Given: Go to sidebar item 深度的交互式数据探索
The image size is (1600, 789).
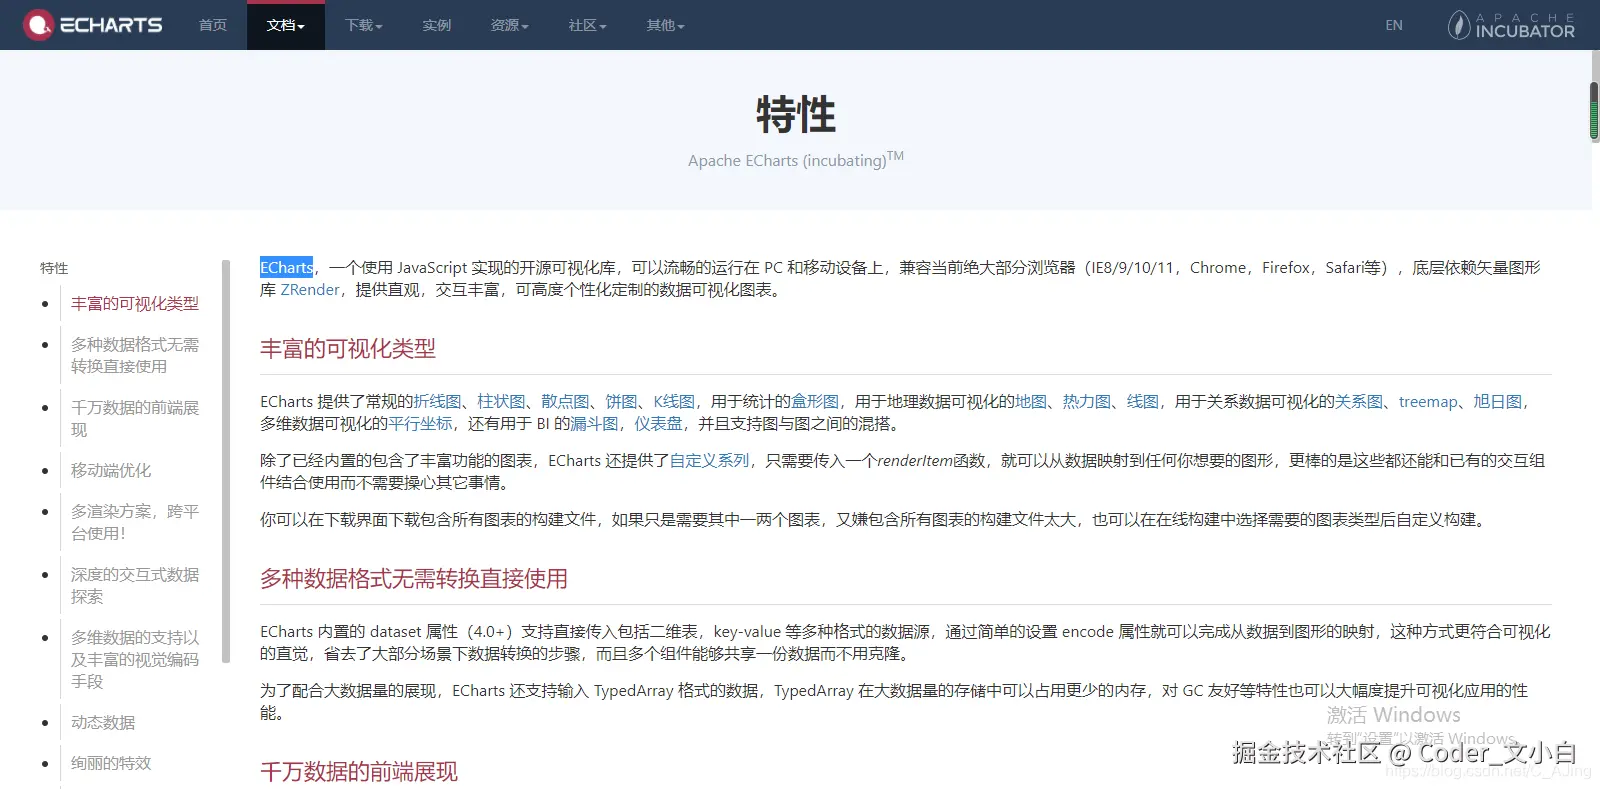Looking at the screenshot, I should (135, 585).
